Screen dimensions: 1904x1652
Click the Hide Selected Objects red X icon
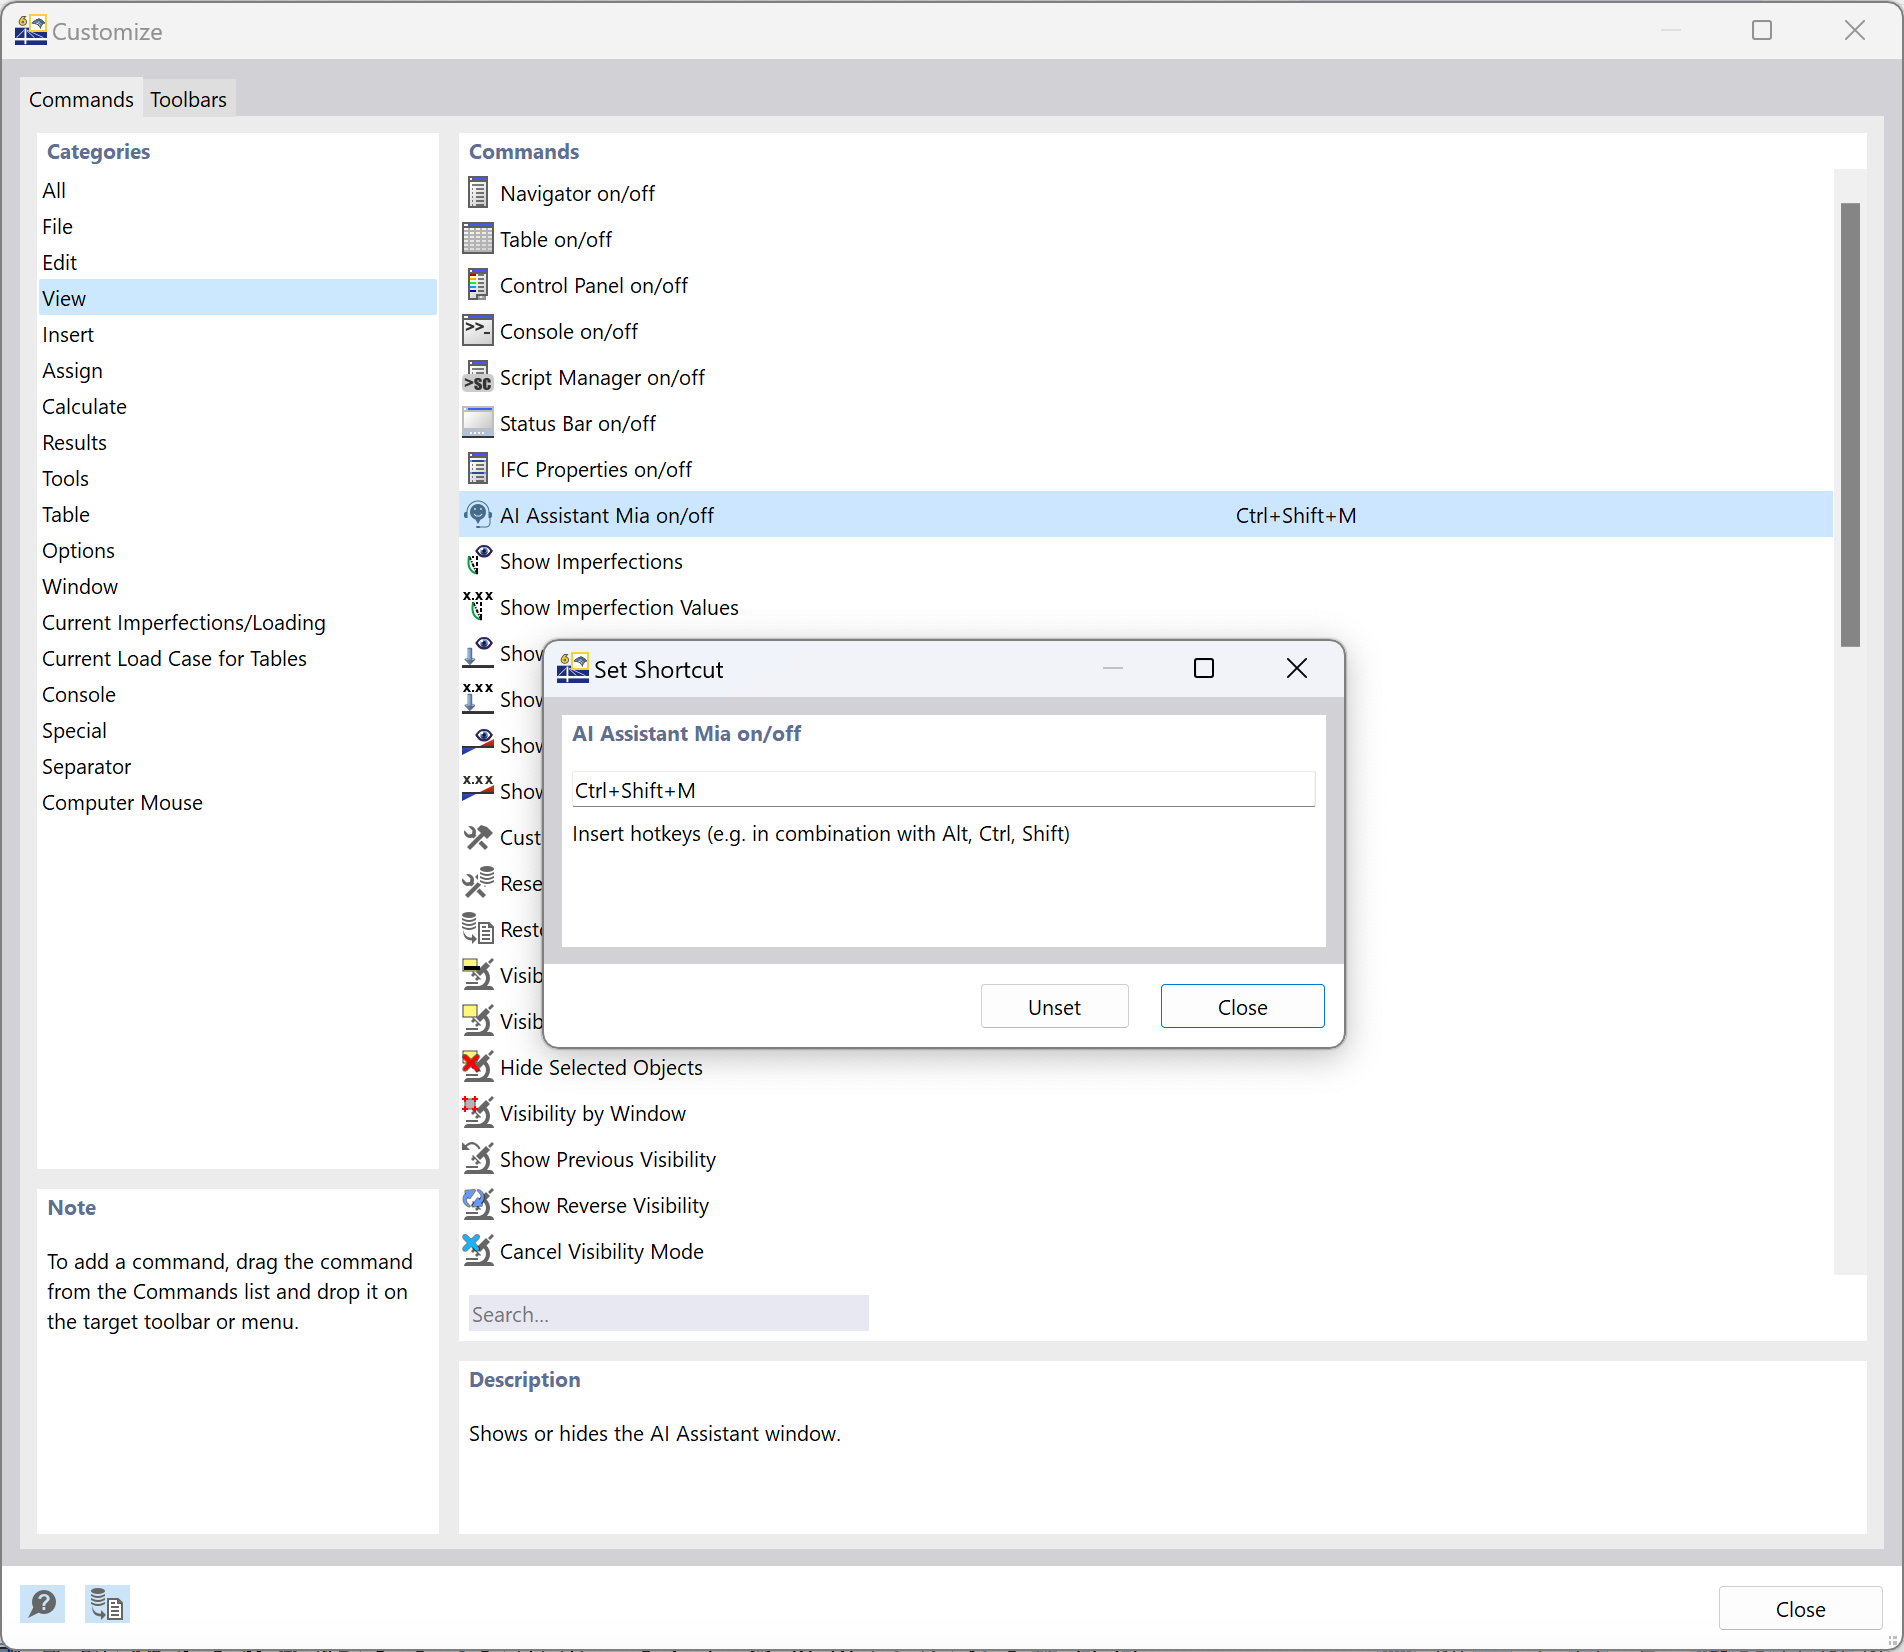coord(478,1066)
